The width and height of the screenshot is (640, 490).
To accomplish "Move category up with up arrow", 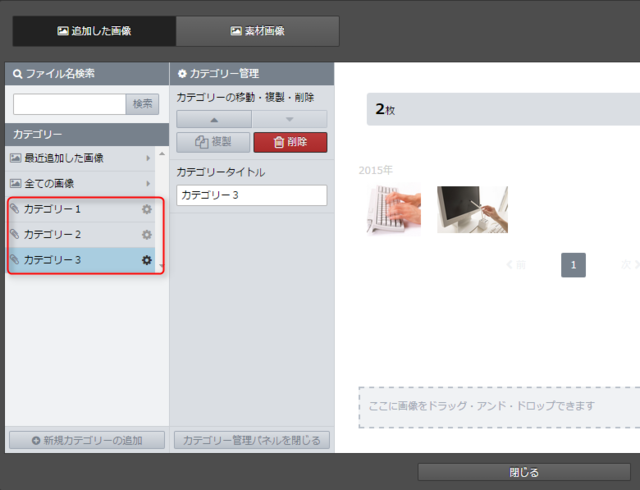I will (214, 119).
